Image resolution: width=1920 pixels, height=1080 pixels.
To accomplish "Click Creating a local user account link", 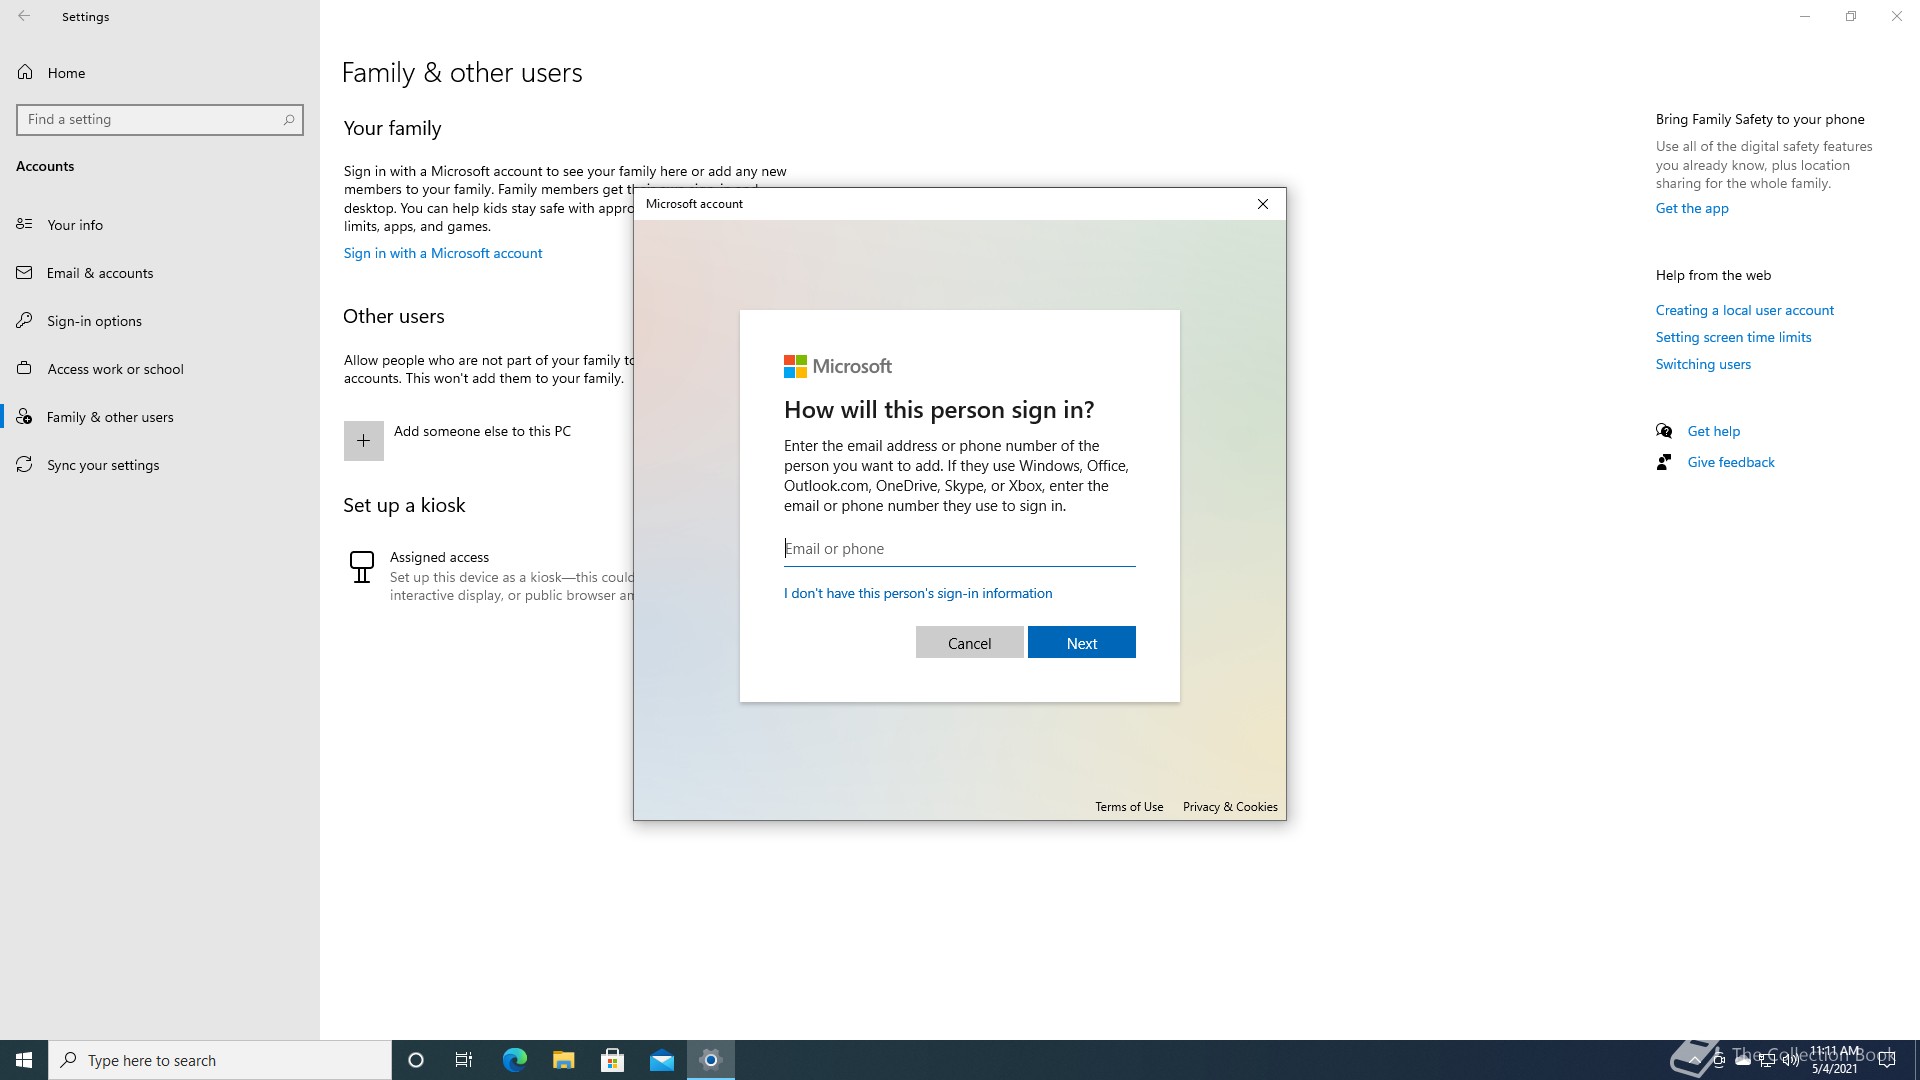I will tap(1744, 310).
